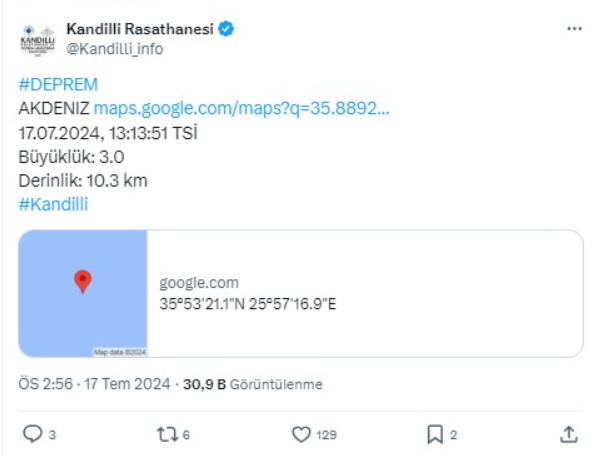This screenshot has width=600, height=456.
Task: Open the three-dot more options menu
Action: click(x=574, y=29)
